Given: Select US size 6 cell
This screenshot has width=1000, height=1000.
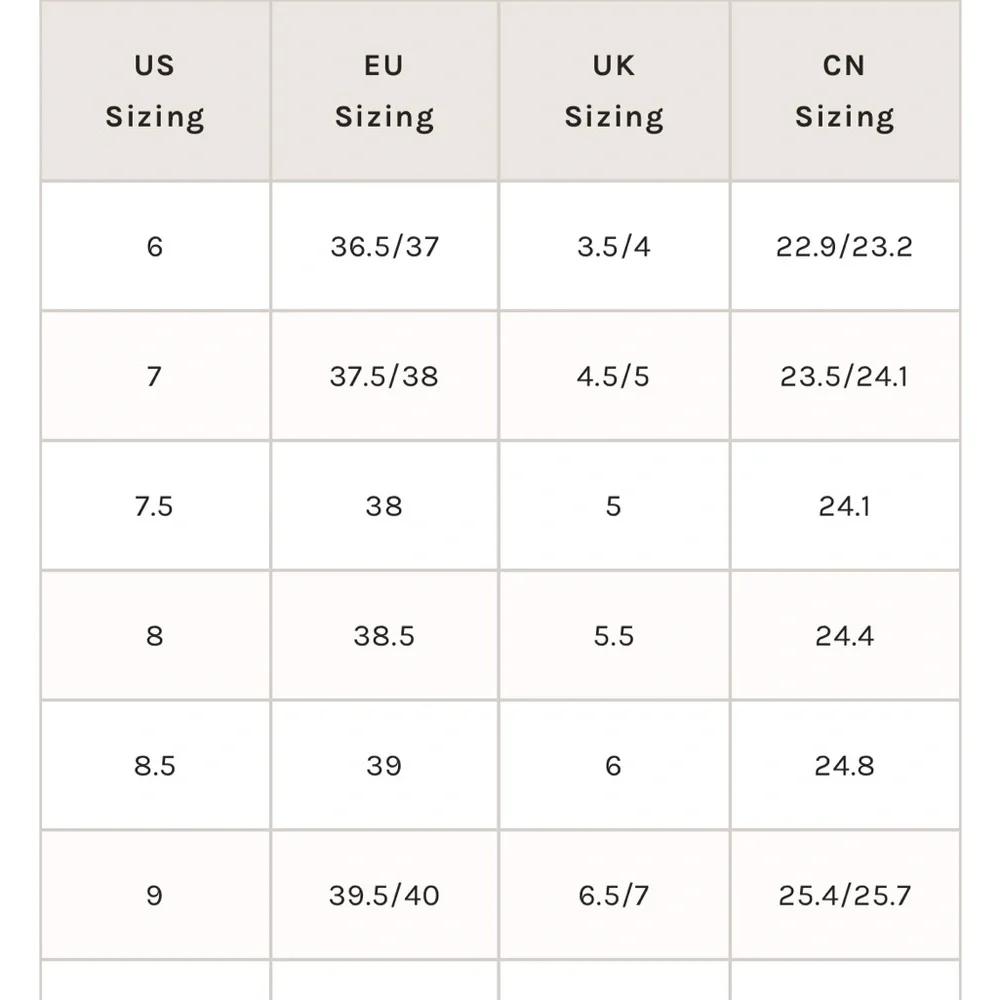Looking at the screenshot, I should (156, 247).
